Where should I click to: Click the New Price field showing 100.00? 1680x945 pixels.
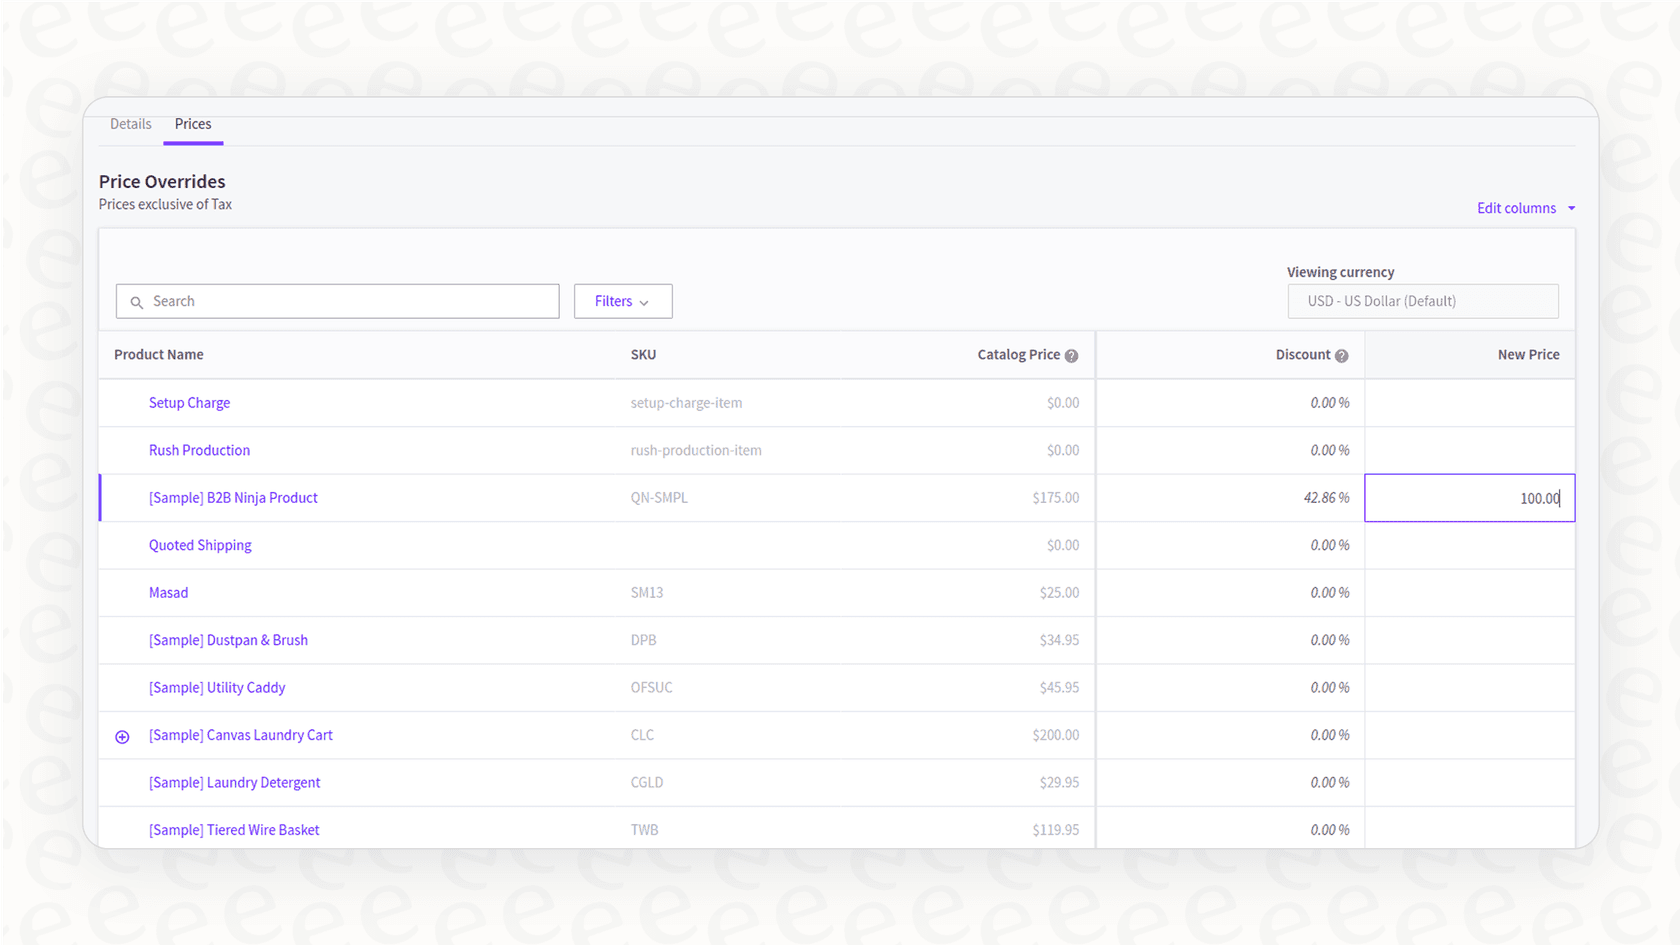[x=1469, y=497]
